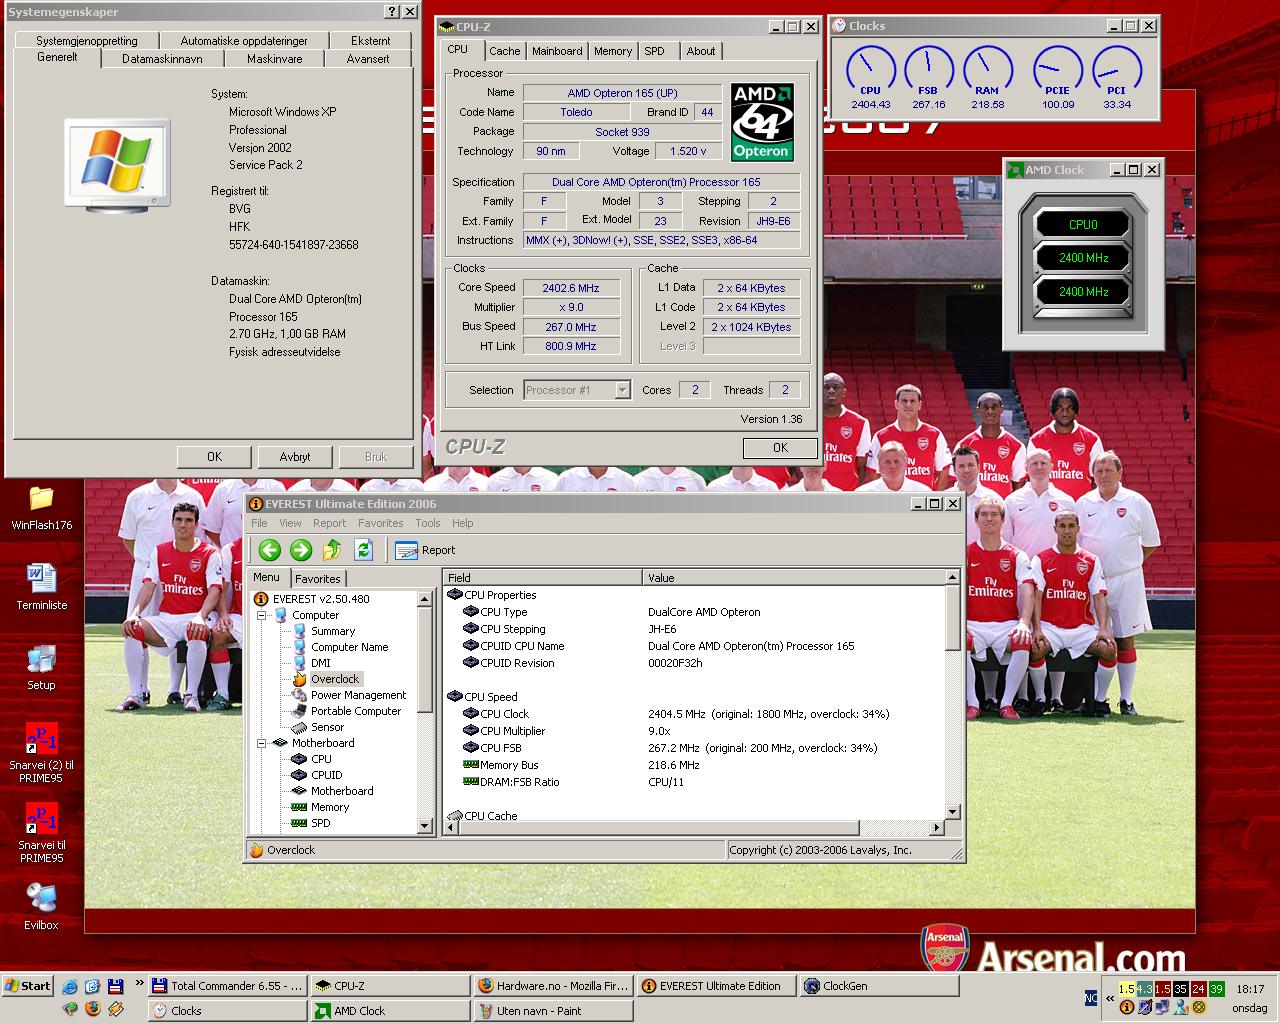The height and width of the screenshot is (1024, 1280).
Task: Collapse the Motherboard node in the EVEREST tree
Action: [x=261, y=743]
